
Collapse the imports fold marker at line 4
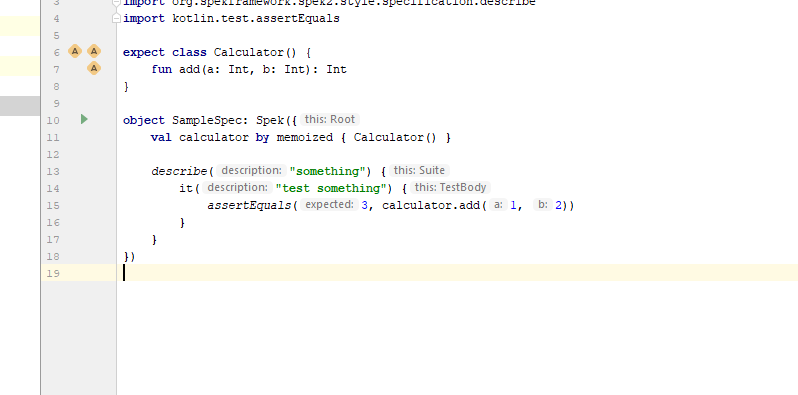click(x=116, y=19)
